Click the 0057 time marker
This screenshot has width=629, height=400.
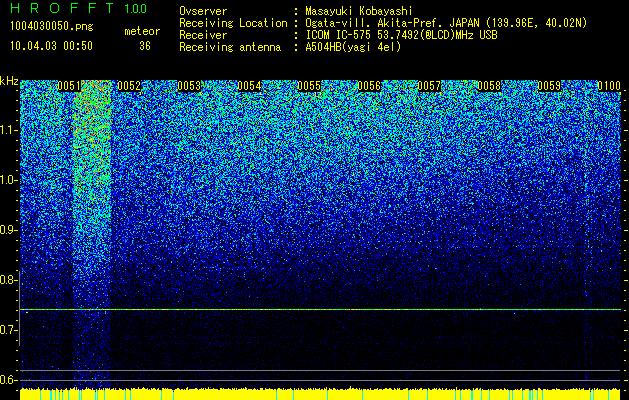[x=429, y=86]
